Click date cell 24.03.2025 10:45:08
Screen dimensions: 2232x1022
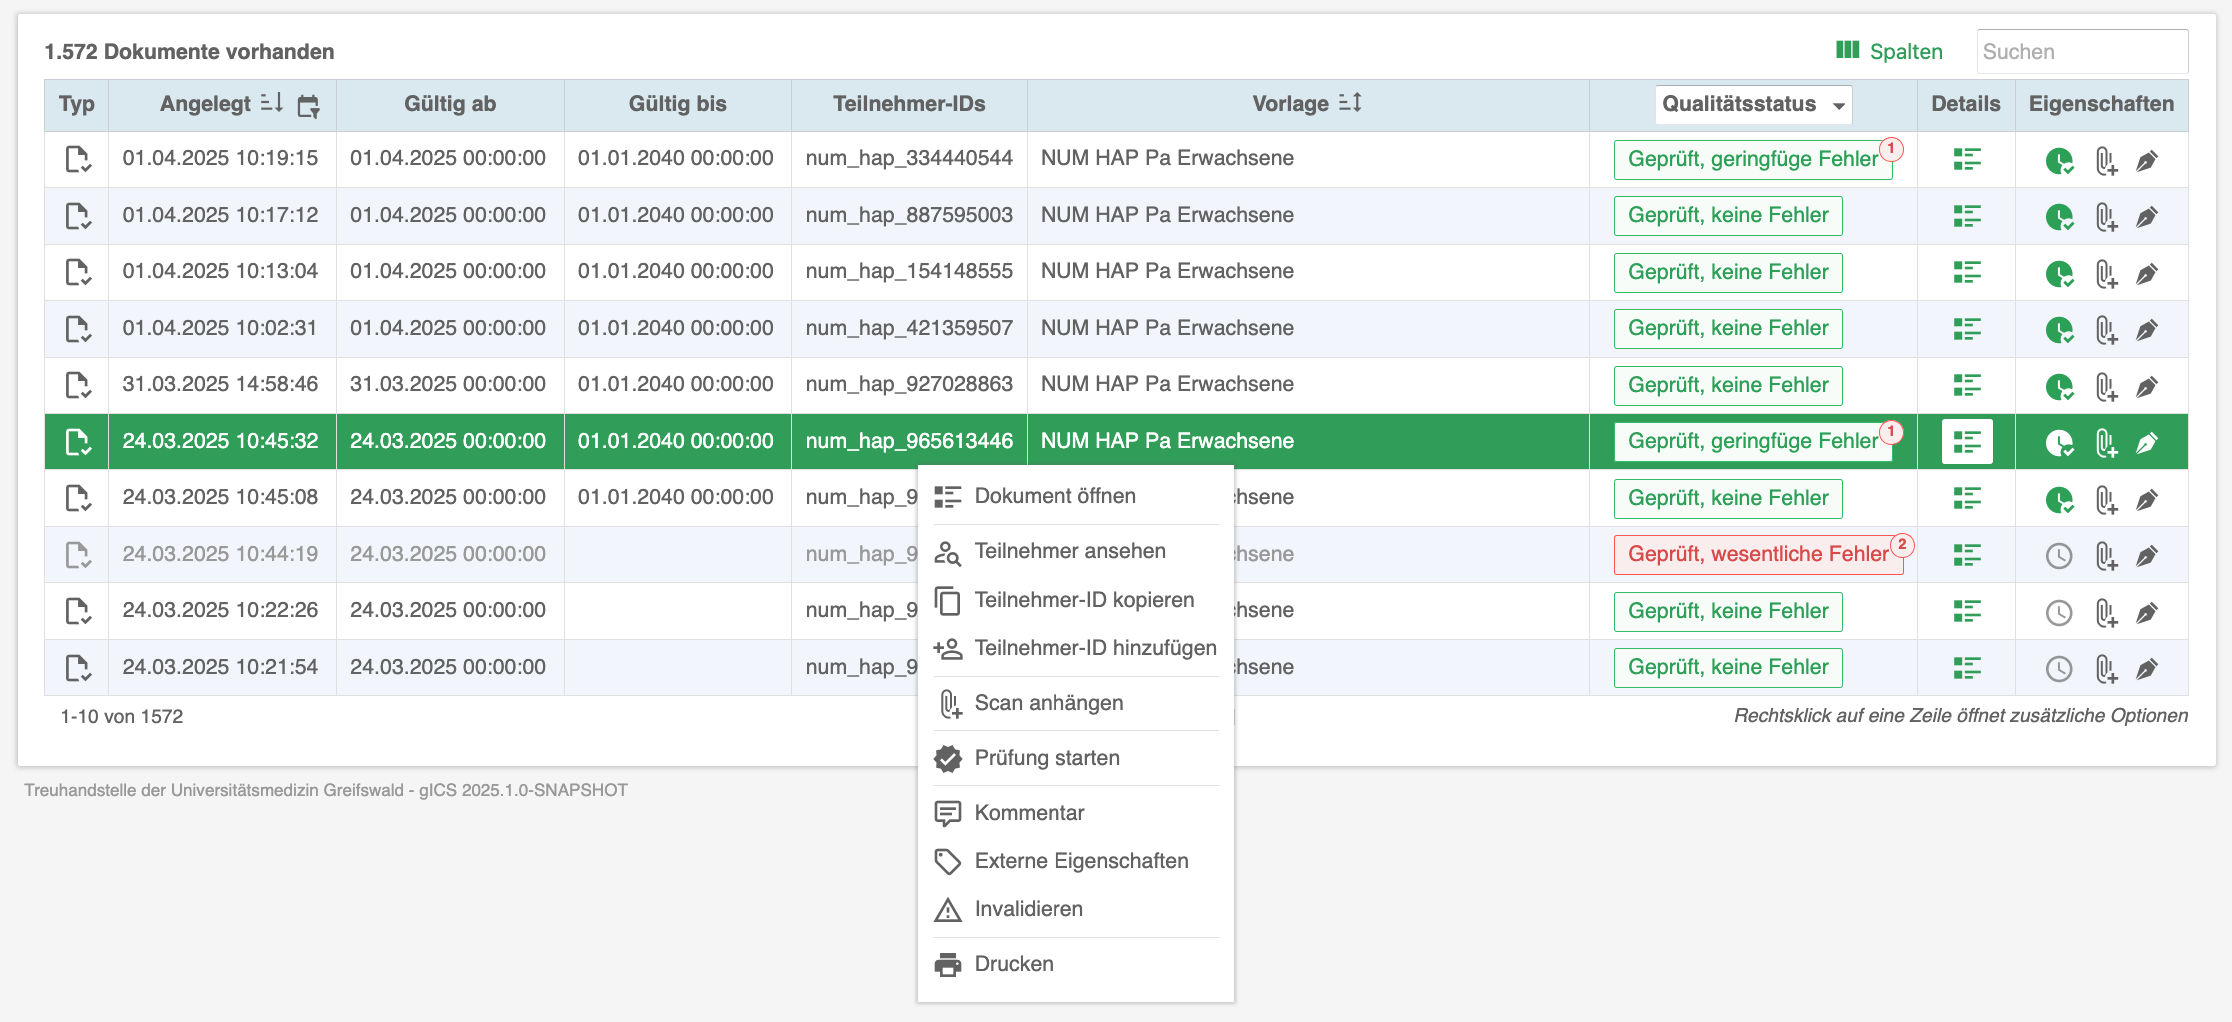(220, 497)
